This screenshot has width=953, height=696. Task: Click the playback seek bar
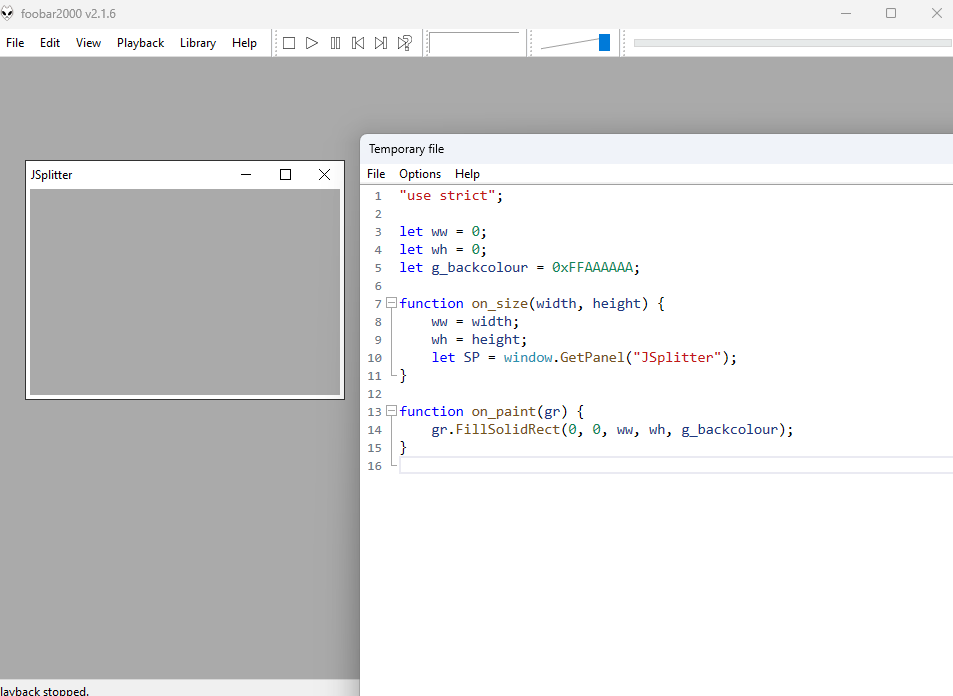(x=792, y=43)
